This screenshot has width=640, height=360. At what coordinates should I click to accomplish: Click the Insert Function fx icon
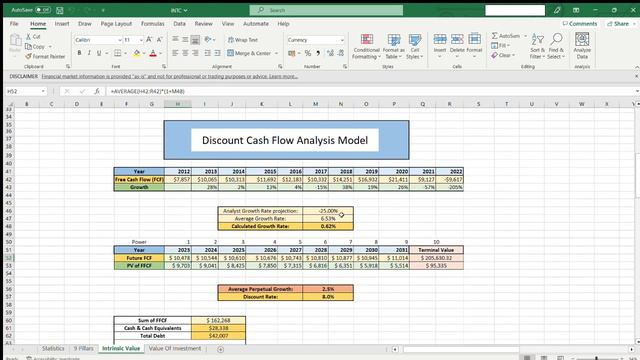coord(97,91)
